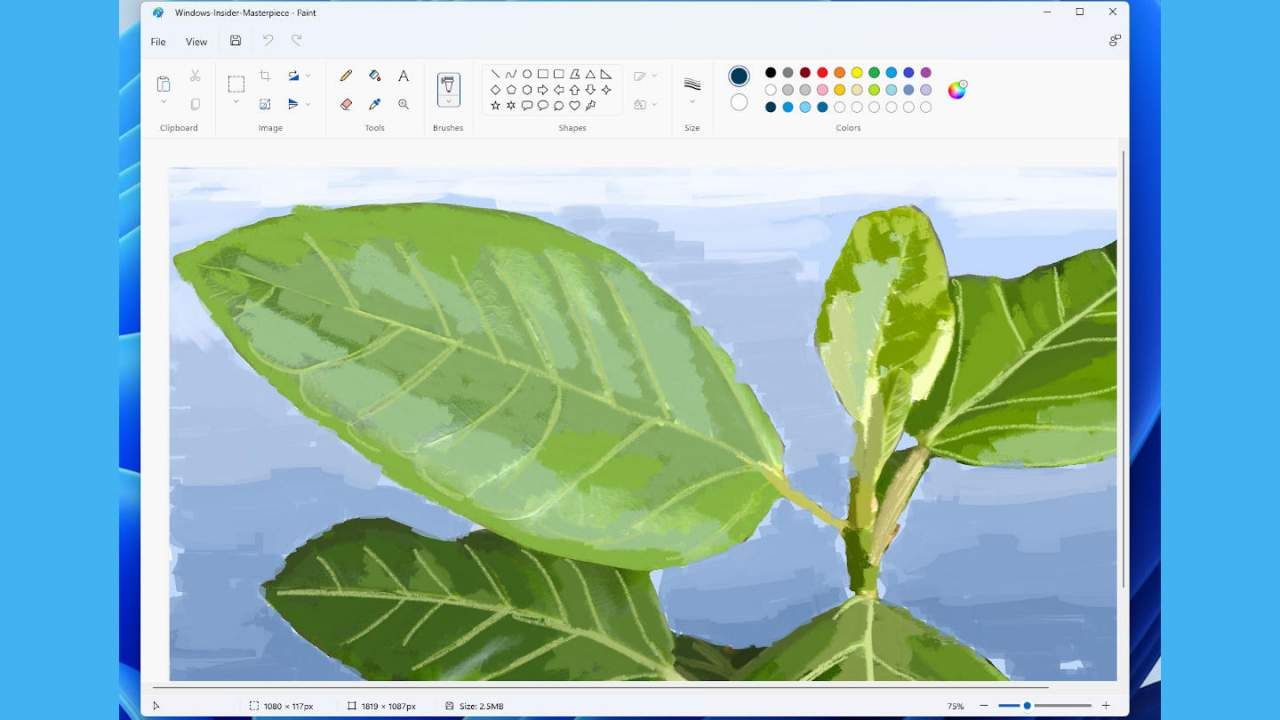Select the secondary white color circle
This screenshot has width=1280, height=720.
click(x=739, y=102)
